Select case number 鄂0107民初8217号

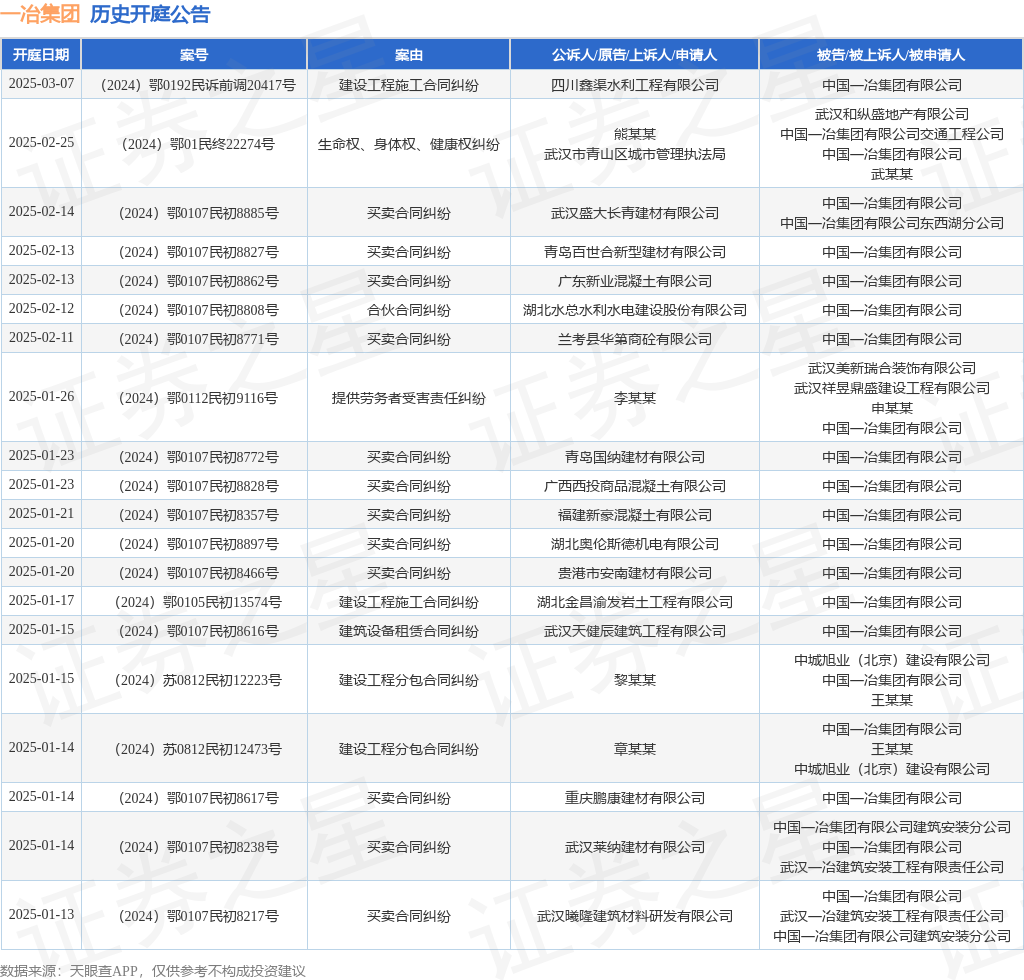click(194, 916)
